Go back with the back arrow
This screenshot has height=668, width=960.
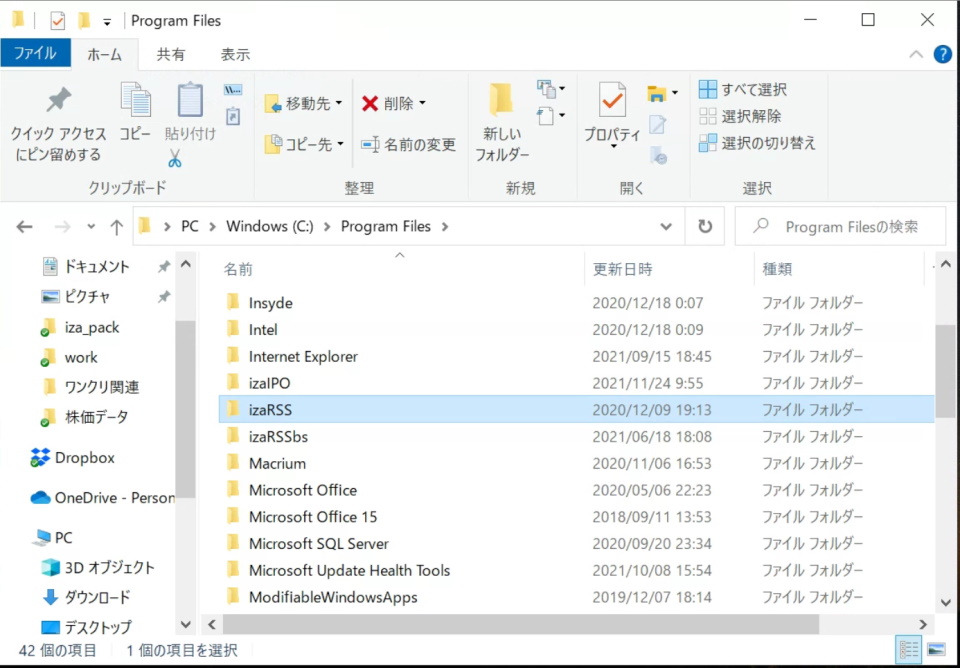point(24,227)
